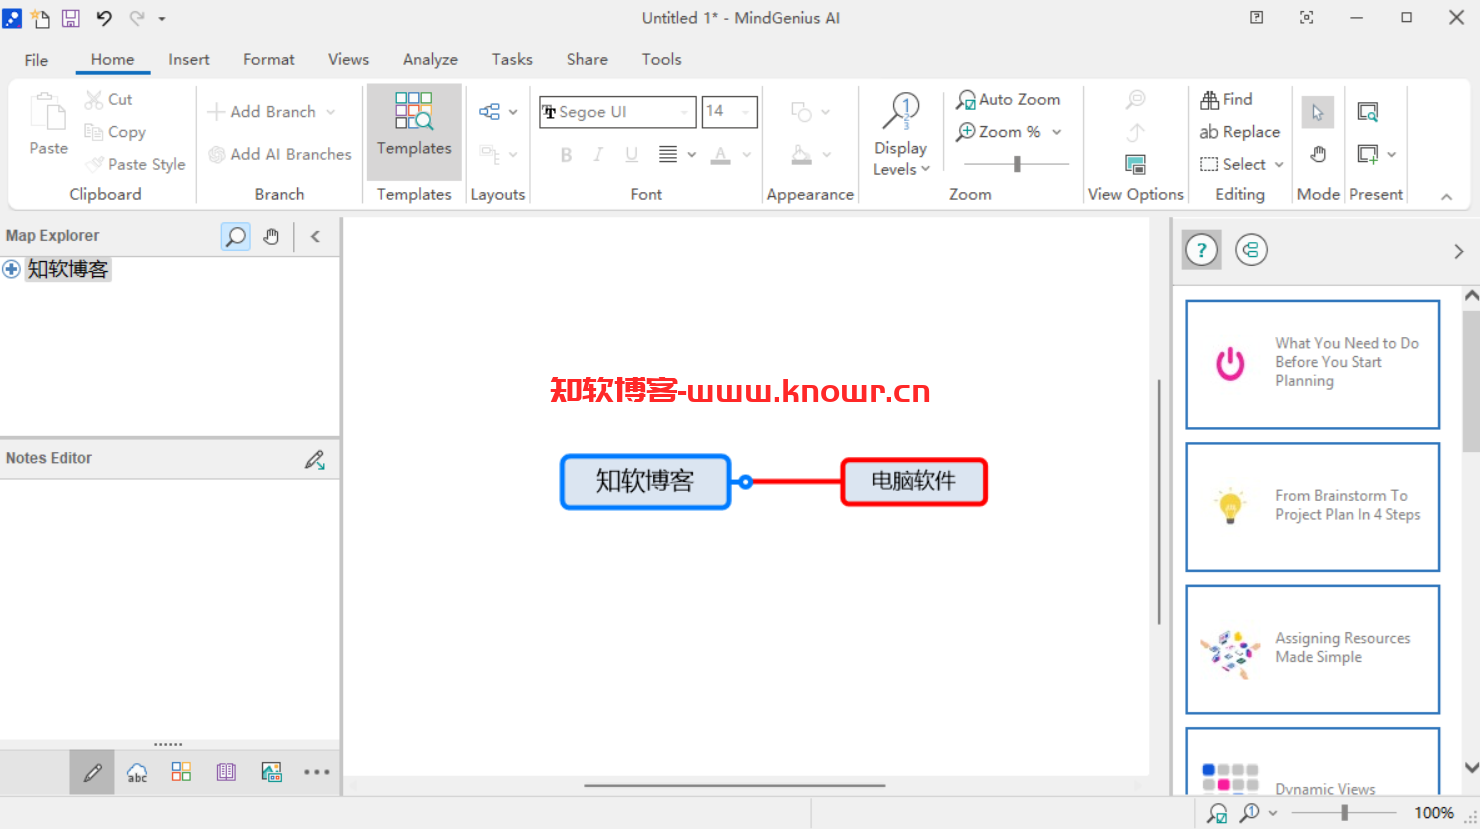Click the bottom View Options panel icon

(x=1136, y=164)
